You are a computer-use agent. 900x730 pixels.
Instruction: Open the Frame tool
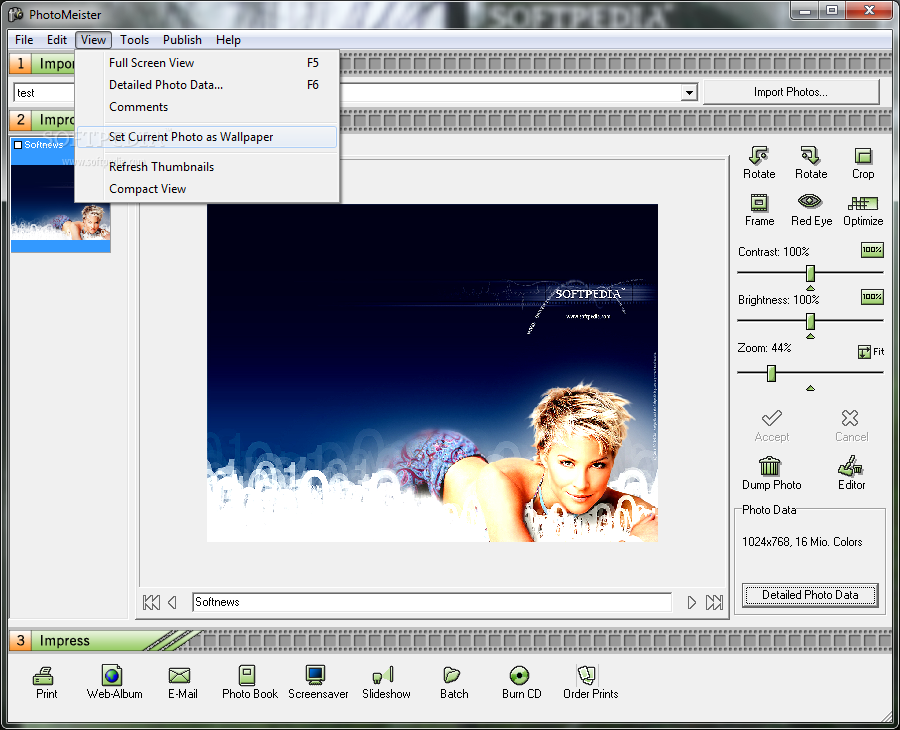tap(759, 203)
